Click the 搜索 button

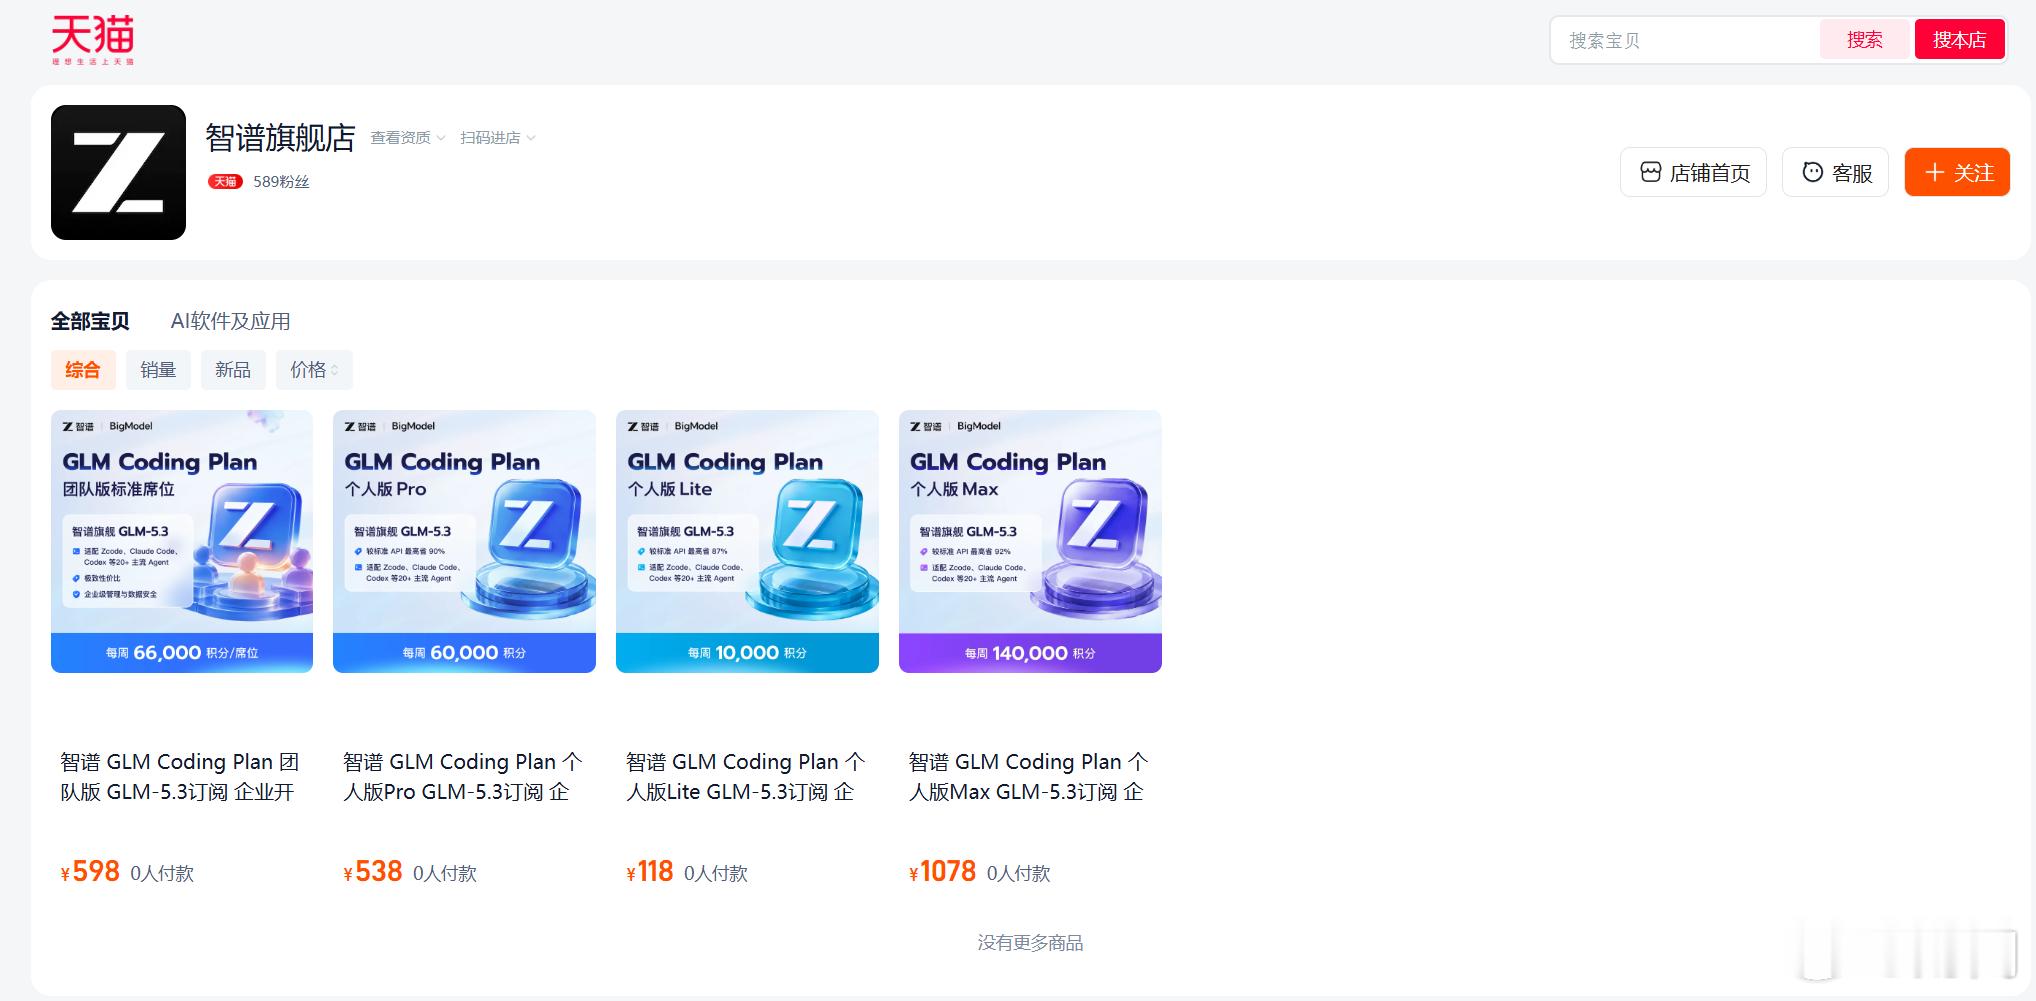pos(1864,40)
